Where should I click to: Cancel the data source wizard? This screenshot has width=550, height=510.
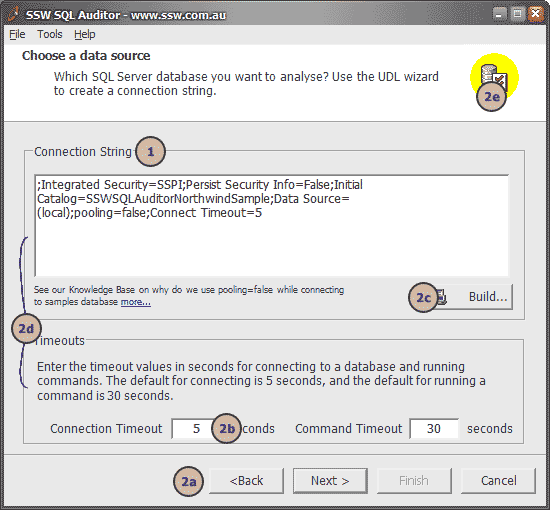coord(498,481)
